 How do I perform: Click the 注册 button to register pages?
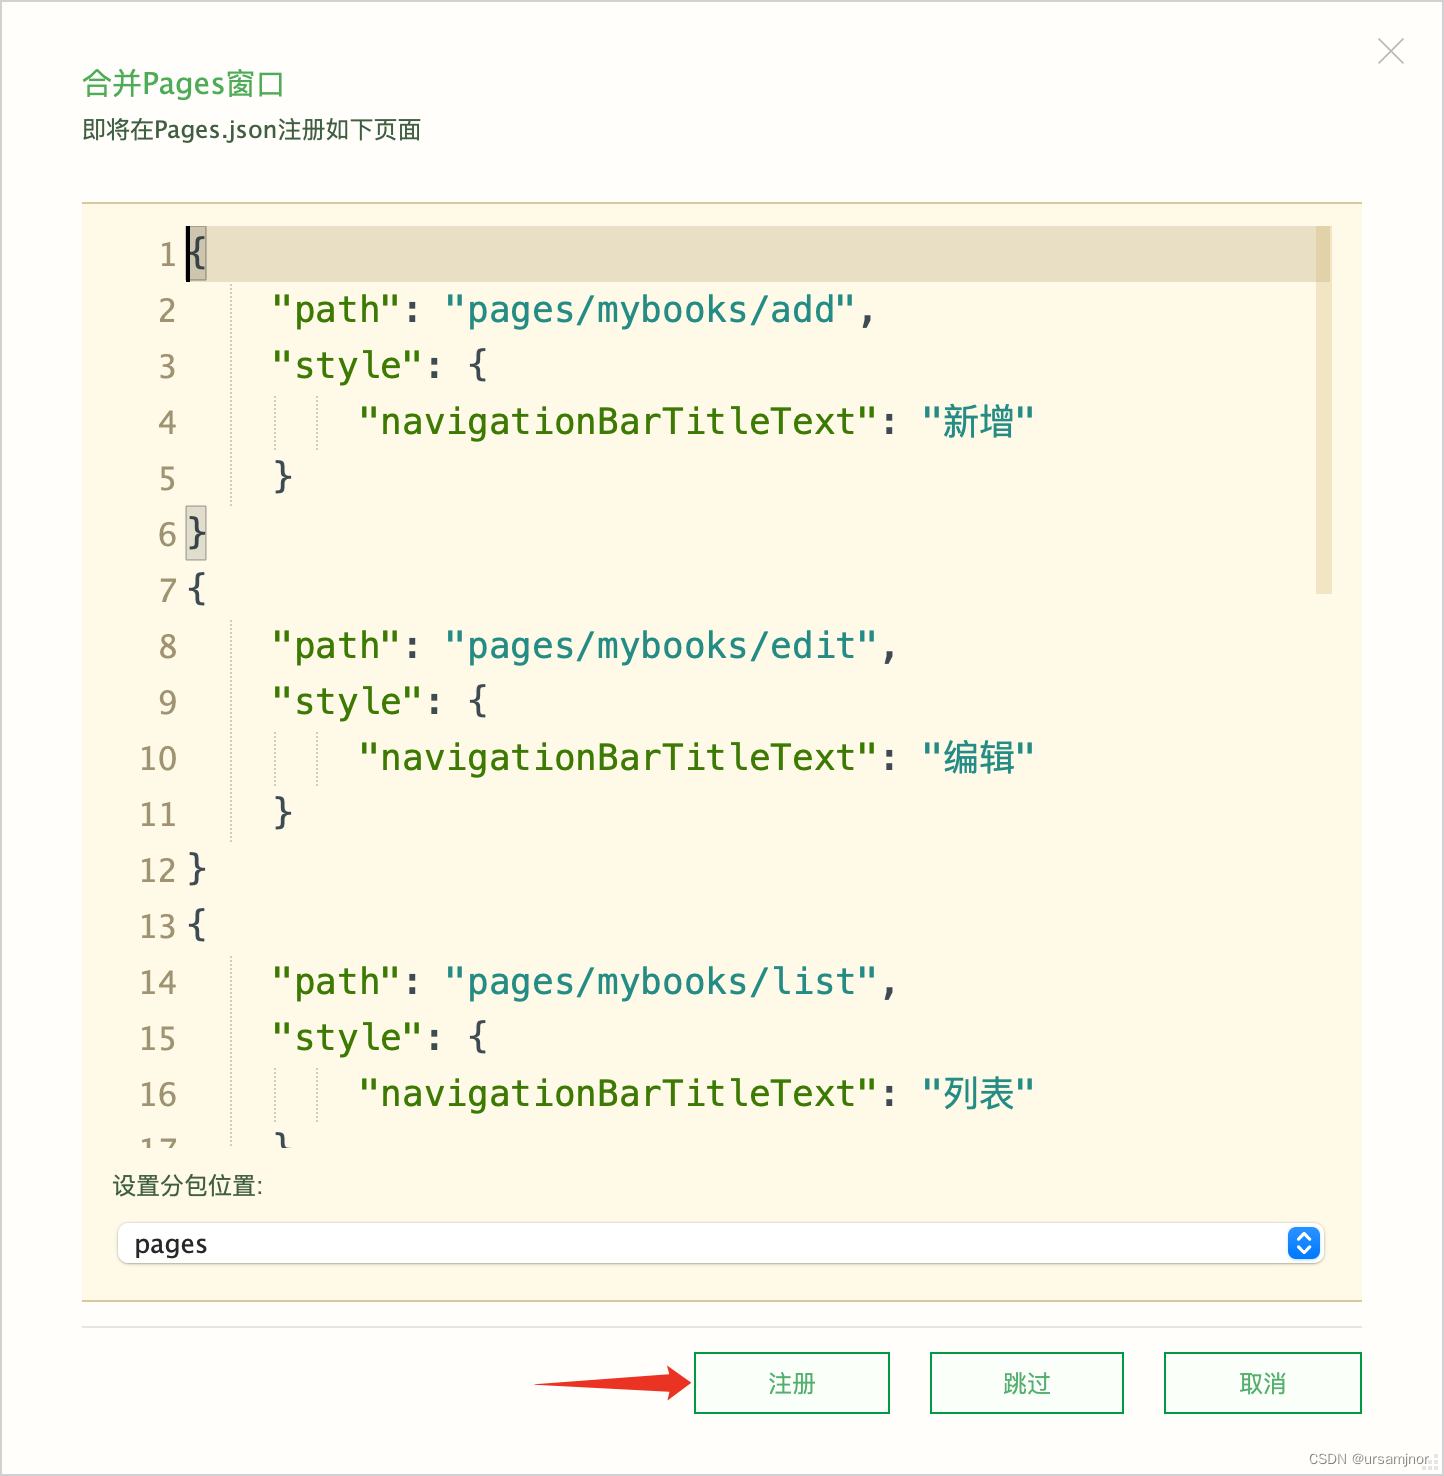click(791, 1383)
